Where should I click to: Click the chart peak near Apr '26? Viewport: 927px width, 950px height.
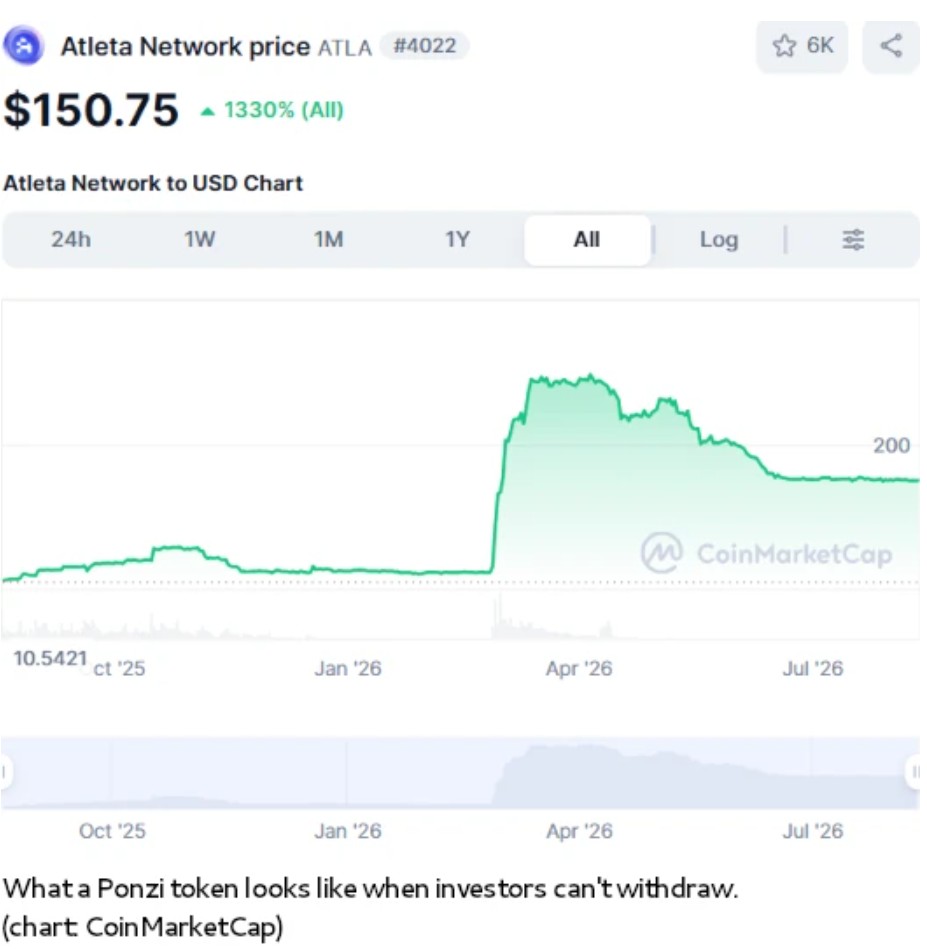(x=591, y=376)
